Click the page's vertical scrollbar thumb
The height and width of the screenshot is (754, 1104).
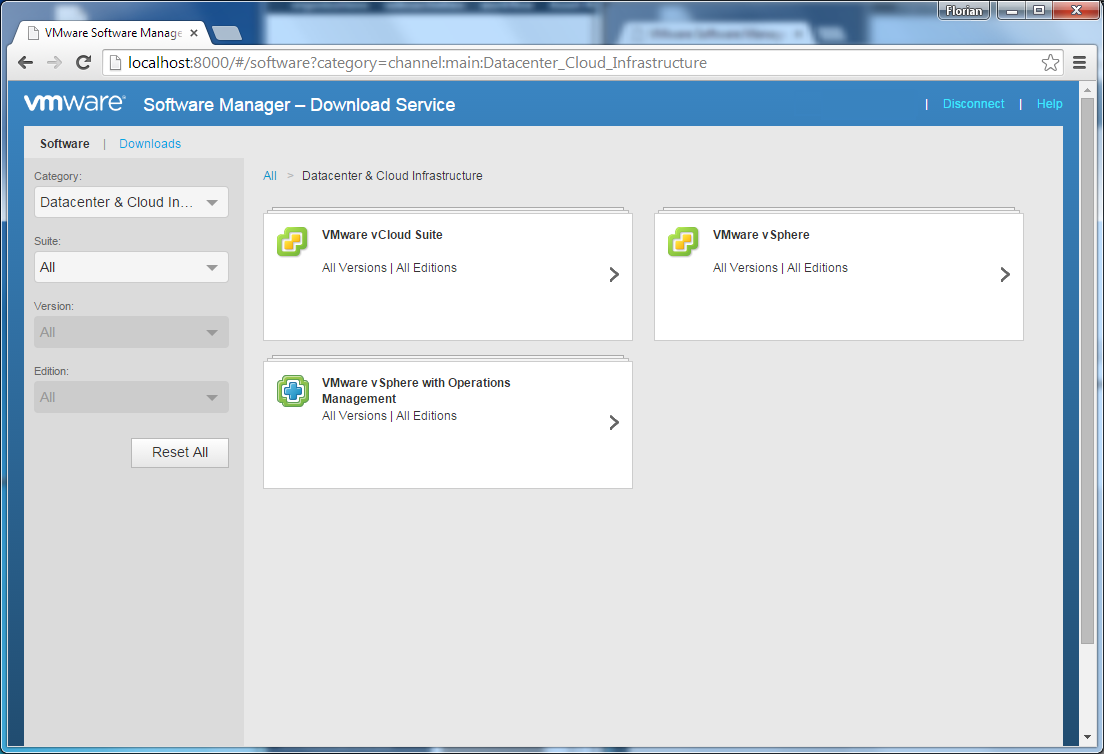(x=1087, y=370)
